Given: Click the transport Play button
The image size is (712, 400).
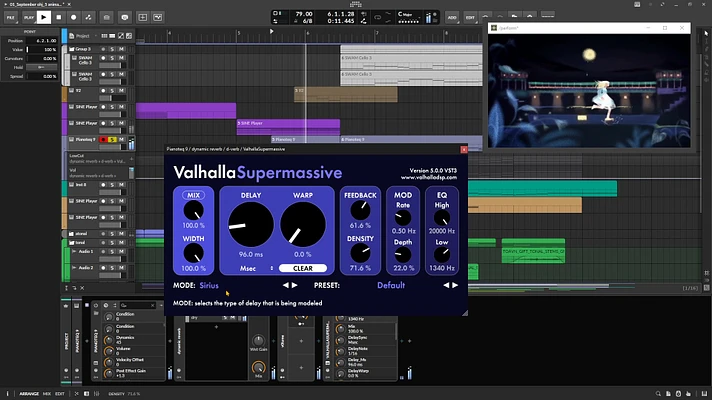Looking at the screenshot, I should coord(44,17).
